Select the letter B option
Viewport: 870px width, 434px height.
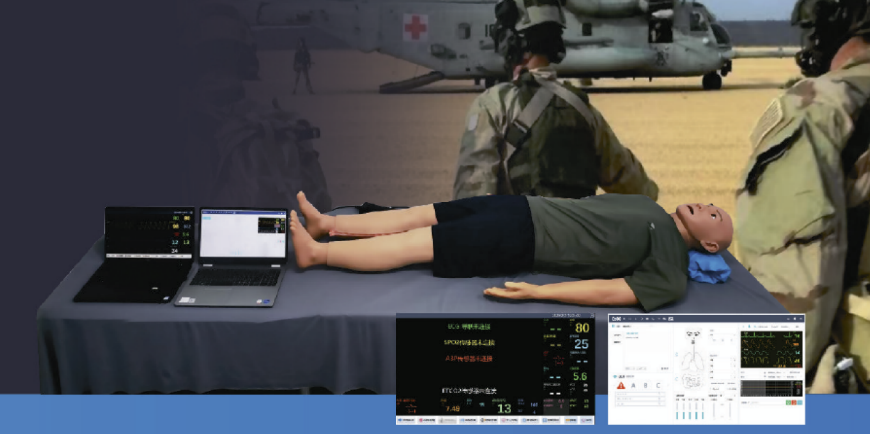[646, 384]
